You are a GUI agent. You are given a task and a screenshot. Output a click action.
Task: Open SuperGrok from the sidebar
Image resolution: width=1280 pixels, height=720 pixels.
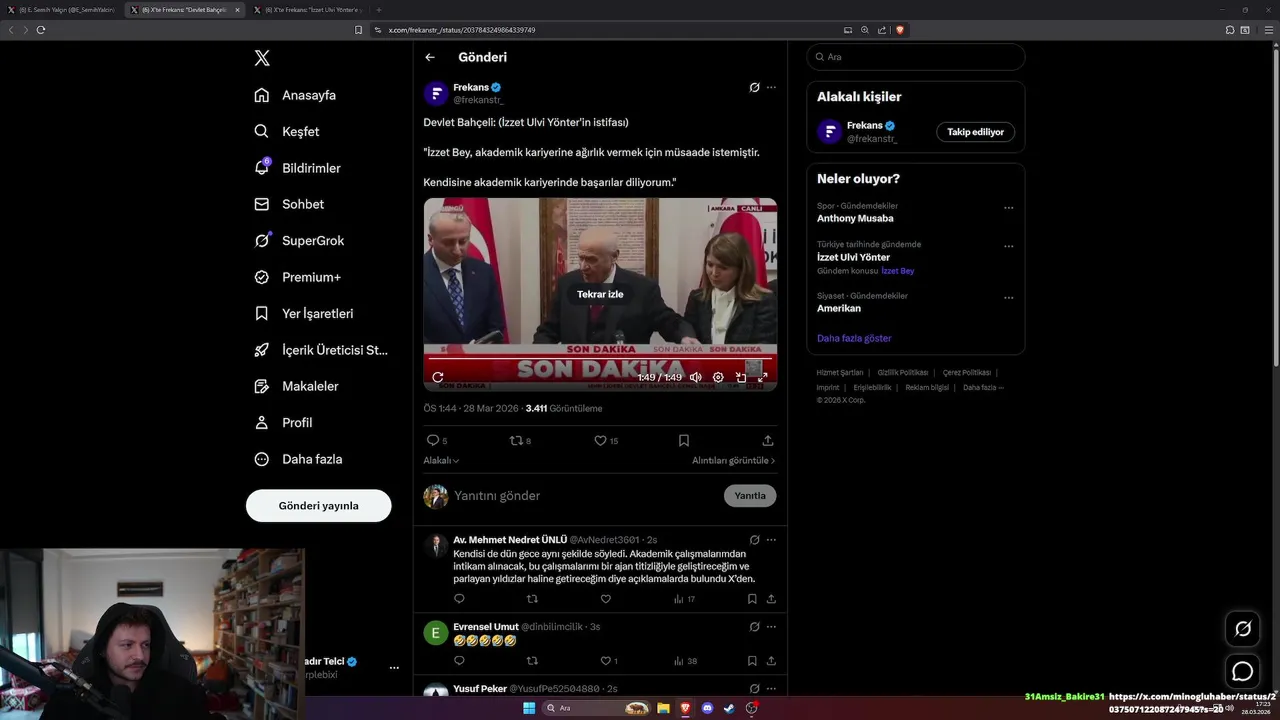(299, 241)
